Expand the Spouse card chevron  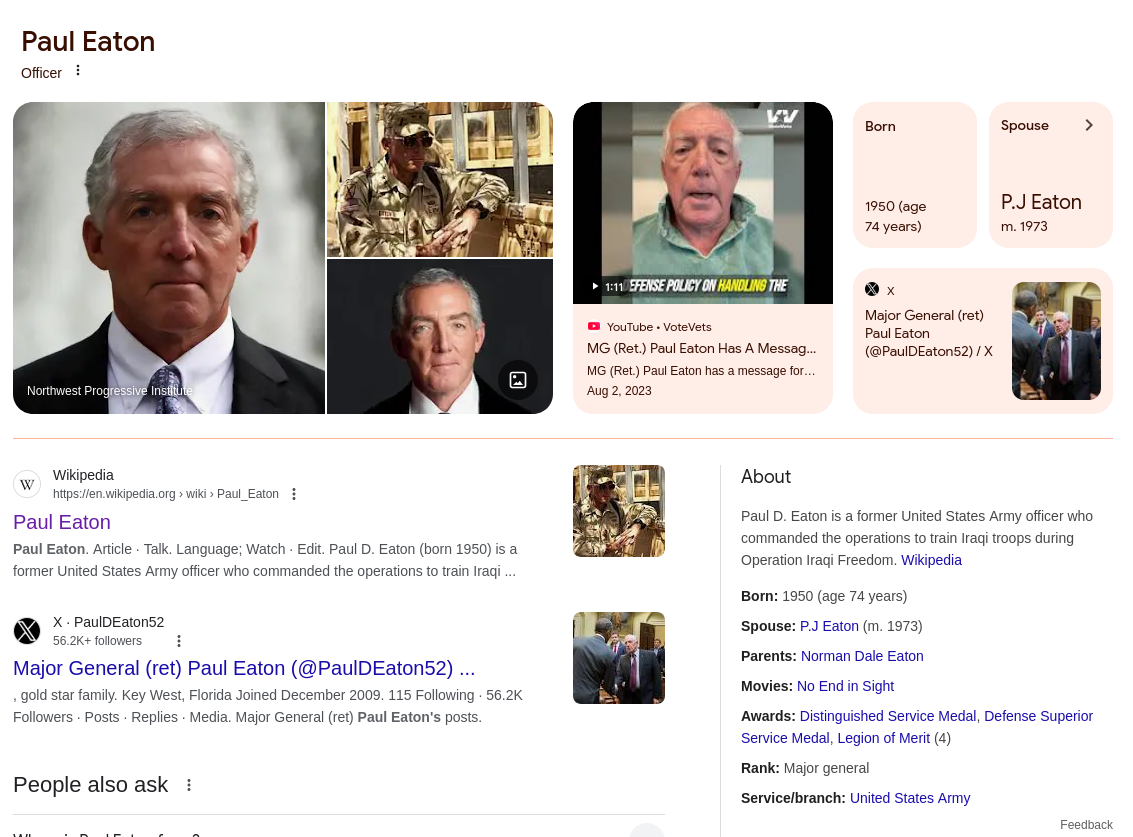click(1089, 125)
